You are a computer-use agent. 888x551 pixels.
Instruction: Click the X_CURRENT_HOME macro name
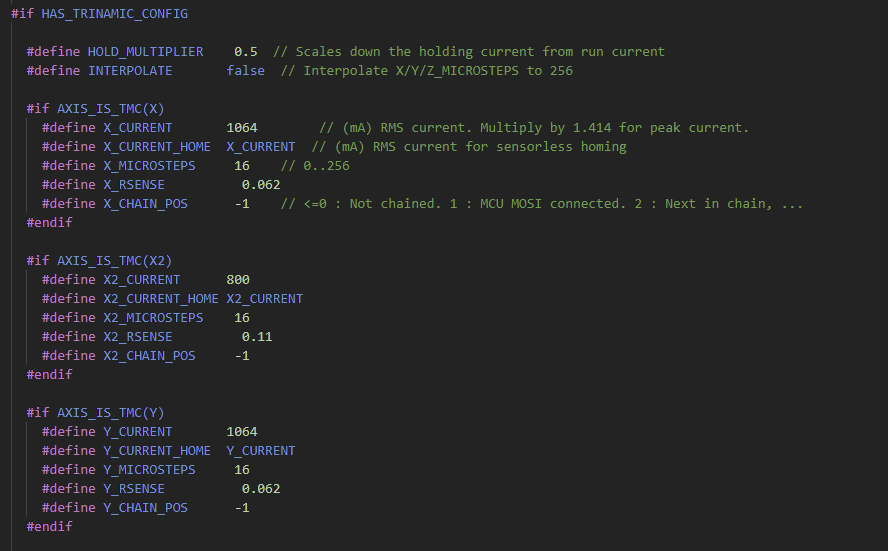tap(157, 147)
